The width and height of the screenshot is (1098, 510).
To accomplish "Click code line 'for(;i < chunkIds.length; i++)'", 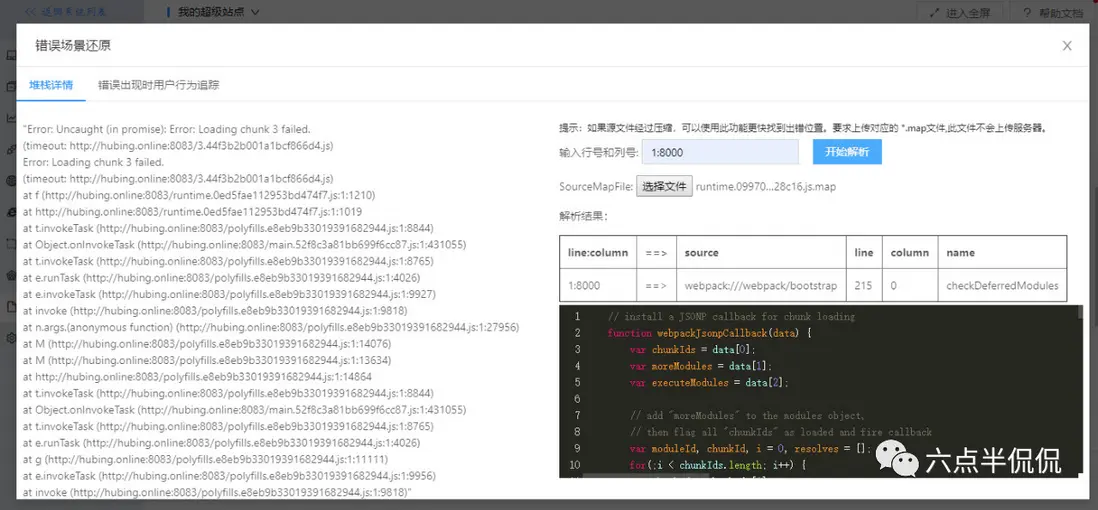I will (719, 464).
